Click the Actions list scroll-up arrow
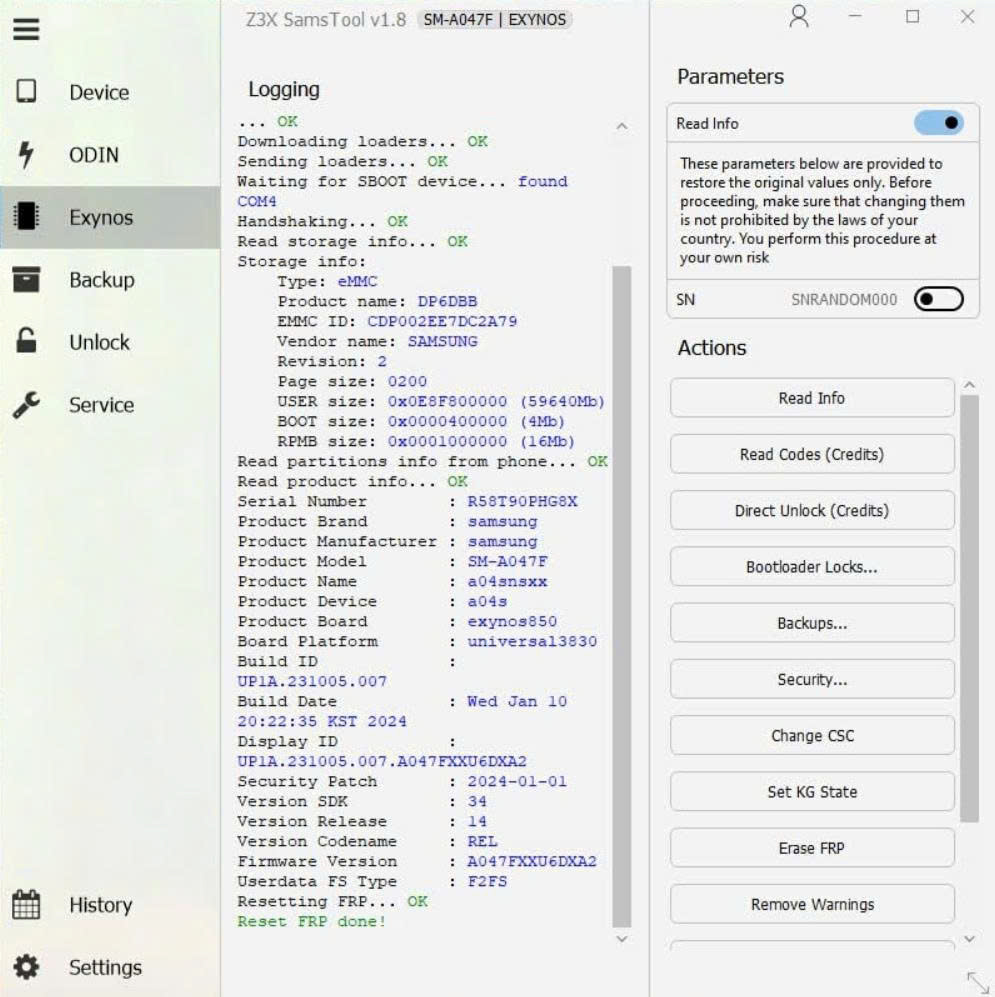The width and height of the screenshot is (995, 997). pos(970,385)
